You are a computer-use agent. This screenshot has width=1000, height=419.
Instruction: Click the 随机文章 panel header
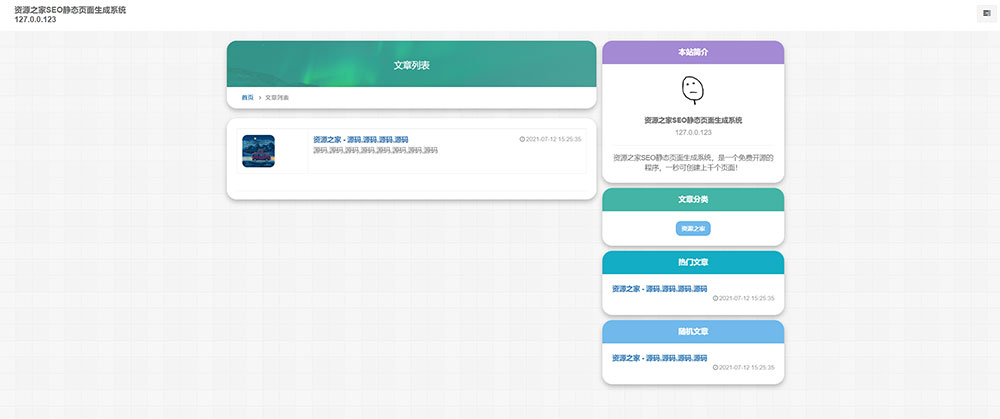(693, 331)
